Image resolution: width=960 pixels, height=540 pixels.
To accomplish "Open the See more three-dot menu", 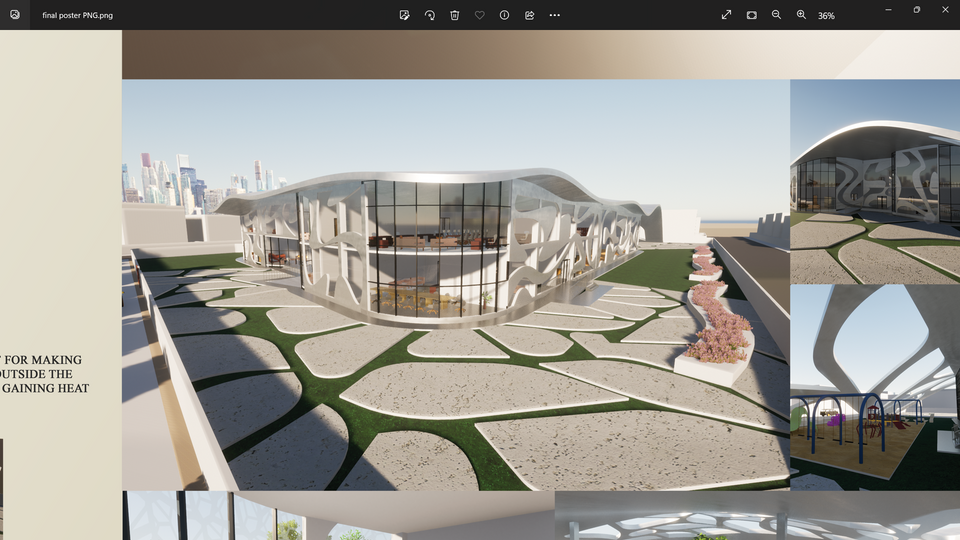I will [x=555, y=15].
